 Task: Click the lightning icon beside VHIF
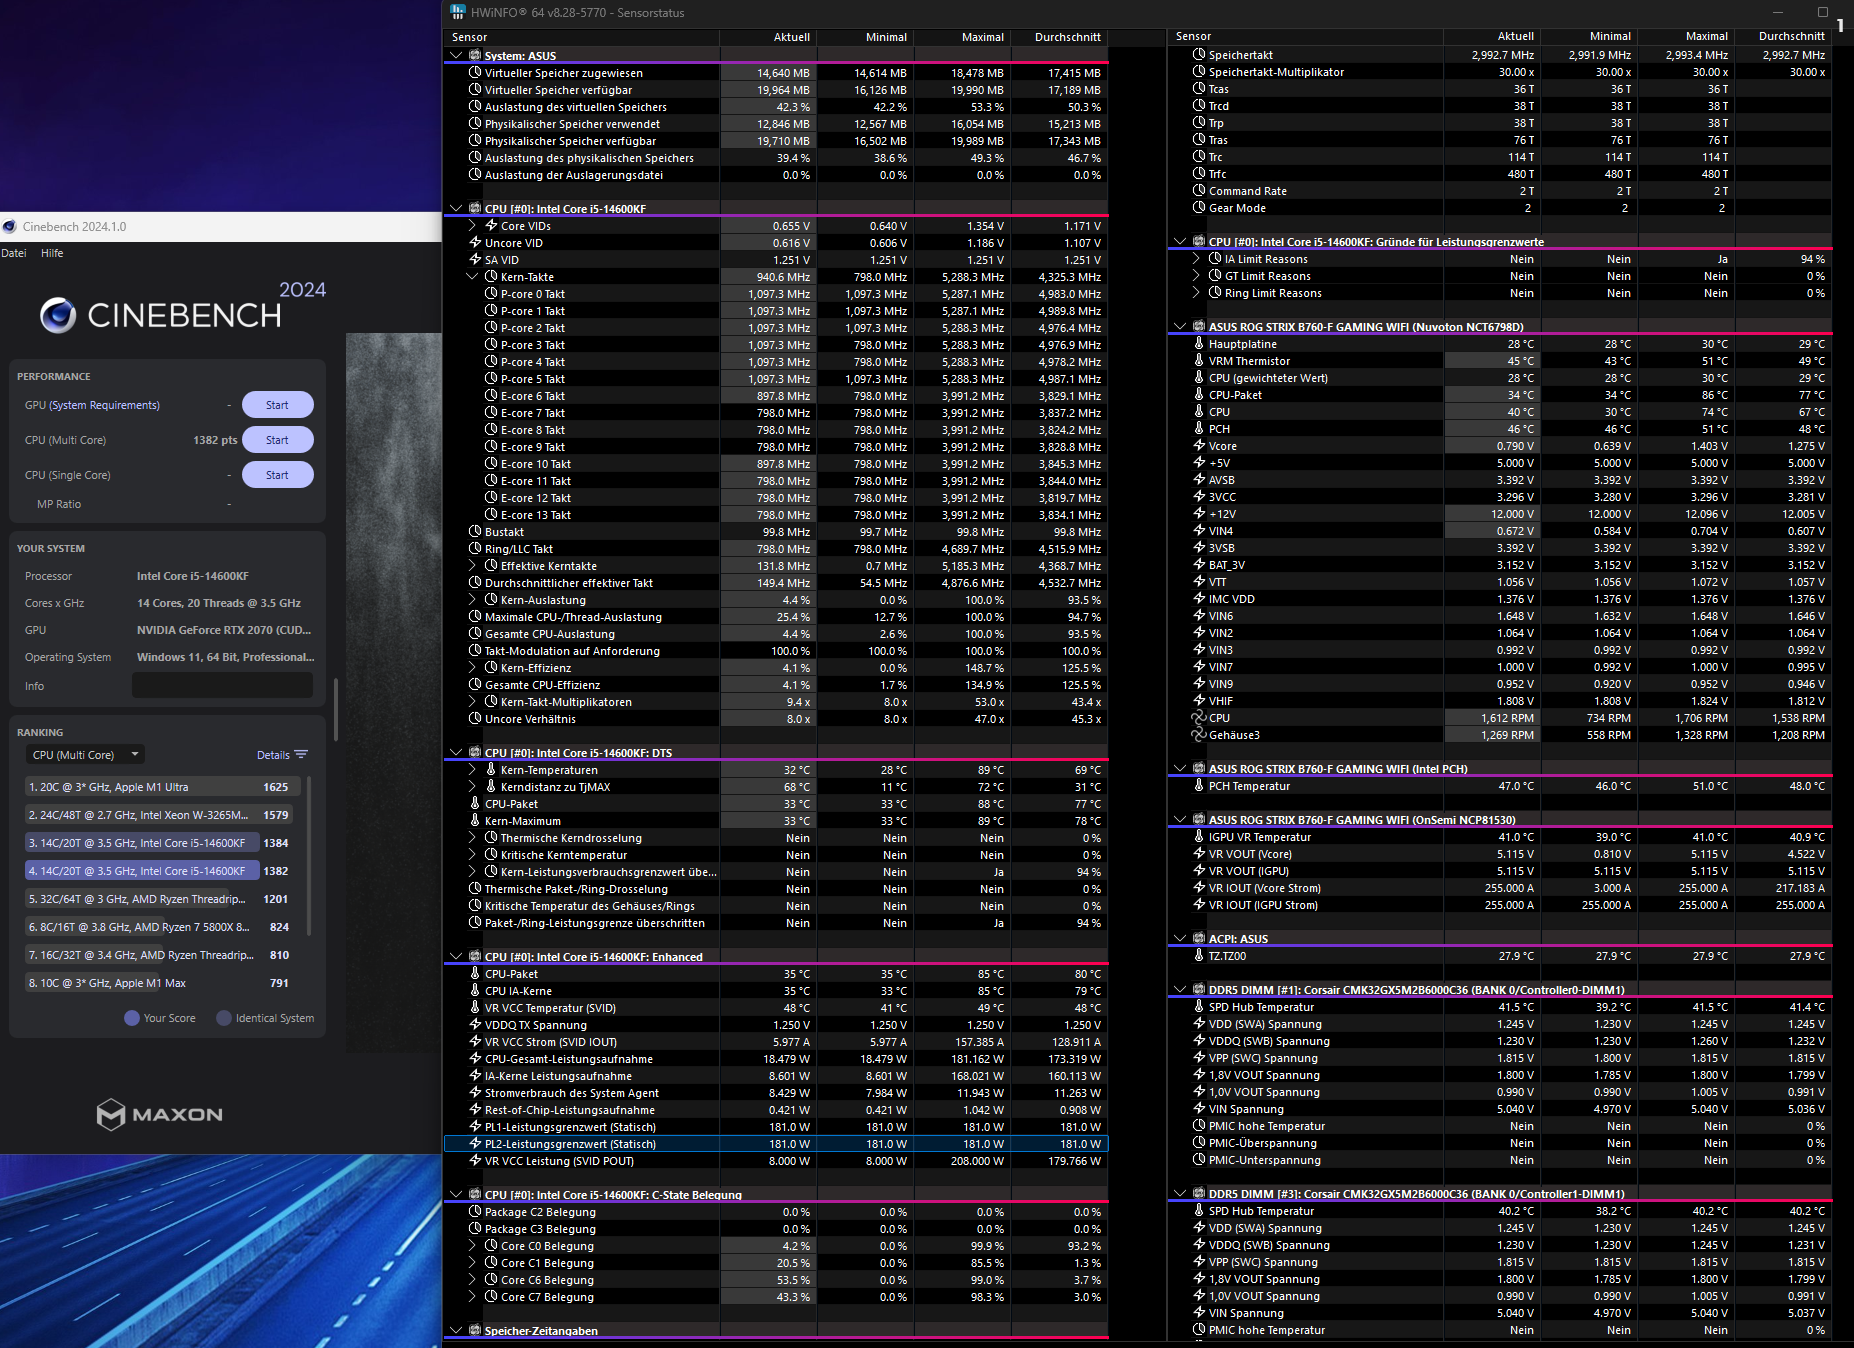click(x=1199, y=701)
